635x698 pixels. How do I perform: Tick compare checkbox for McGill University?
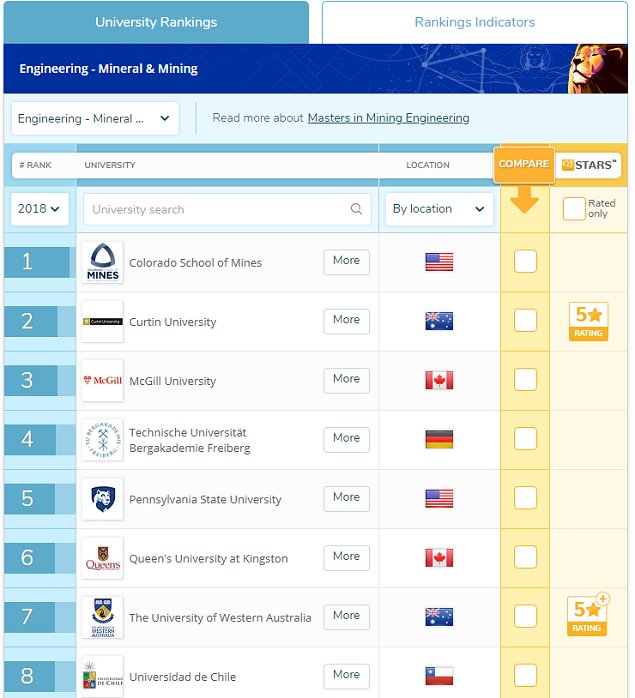coord(525,380)
